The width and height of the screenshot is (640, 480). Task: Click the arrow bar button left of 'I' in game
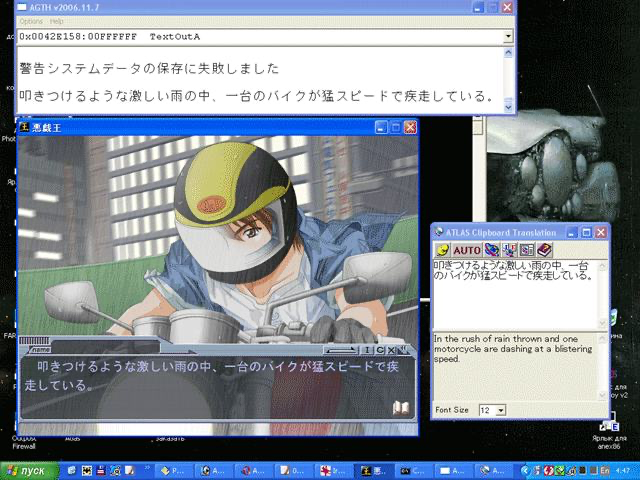[x=341, y=350]
